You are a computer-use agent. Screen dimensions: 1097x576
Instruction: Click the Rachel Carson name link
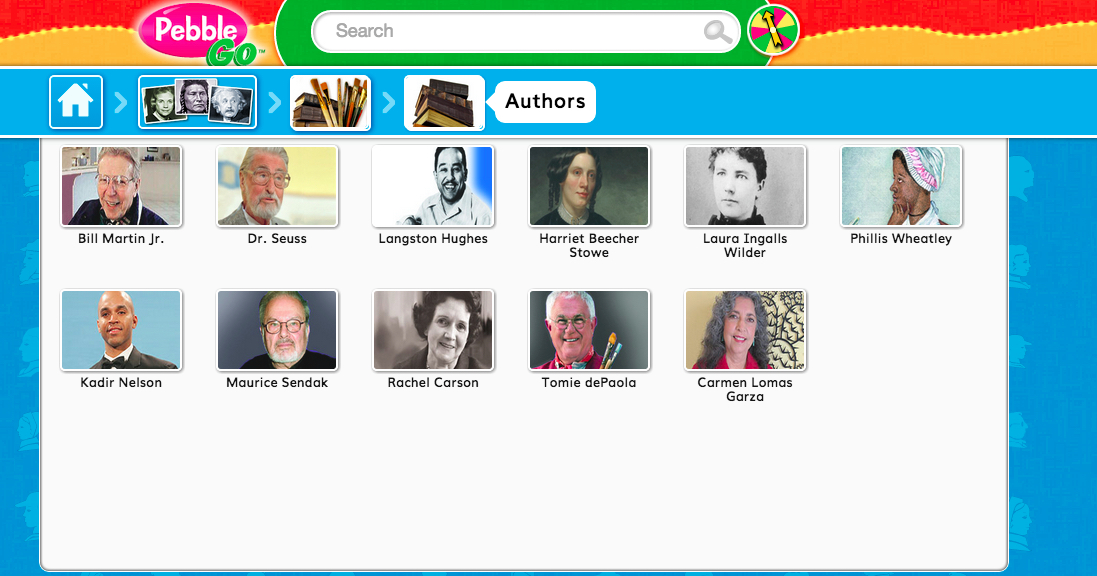pos(433,383)
